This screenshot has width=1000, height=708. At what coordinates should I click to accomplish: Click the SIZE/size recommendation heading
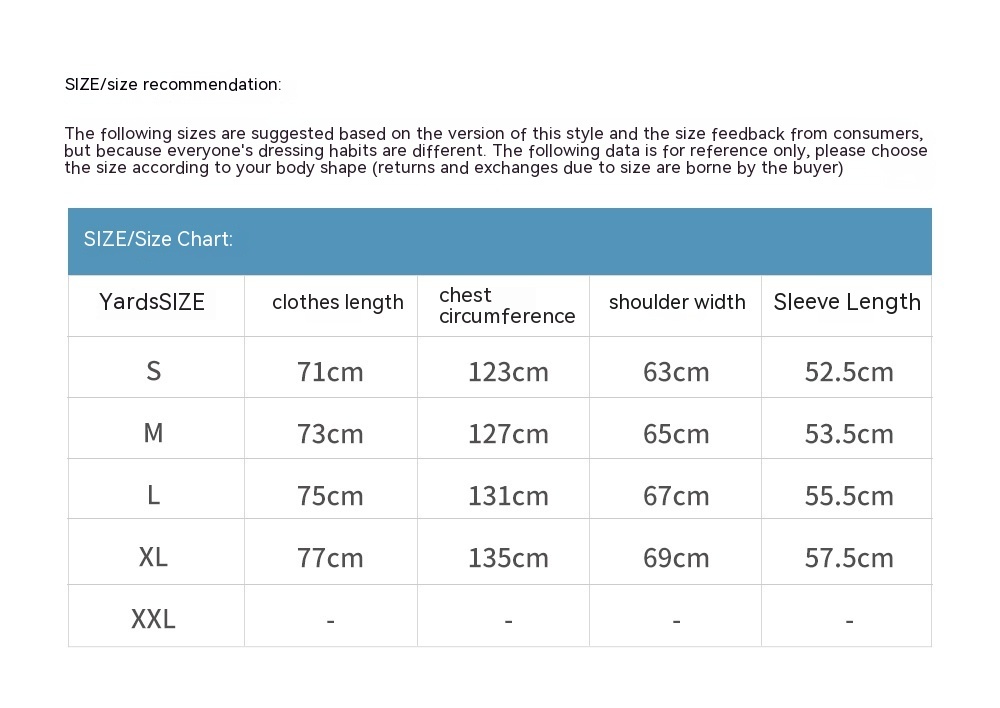click(x=173, y=85)
